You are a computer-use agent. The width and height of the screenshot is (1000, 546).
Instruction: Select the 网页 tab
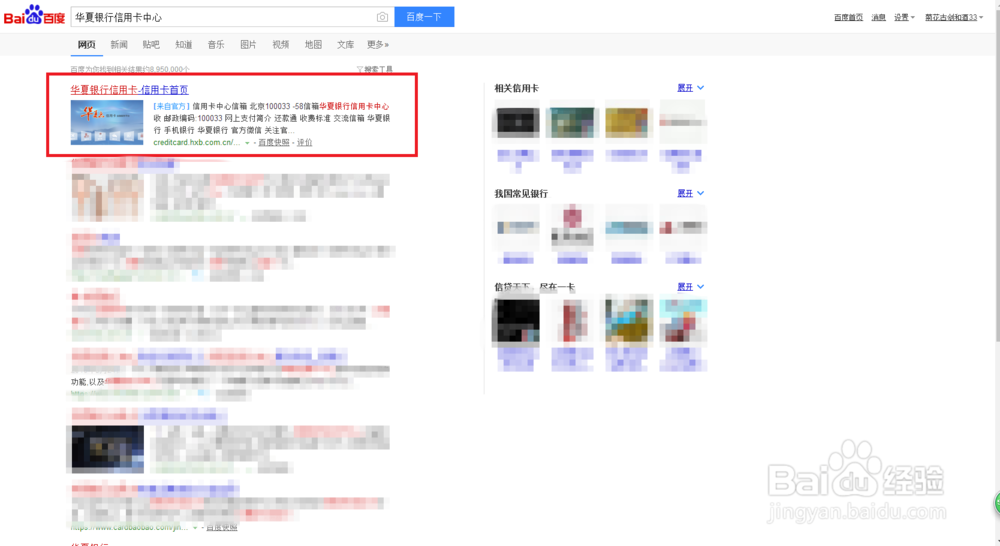click(87, 45)
